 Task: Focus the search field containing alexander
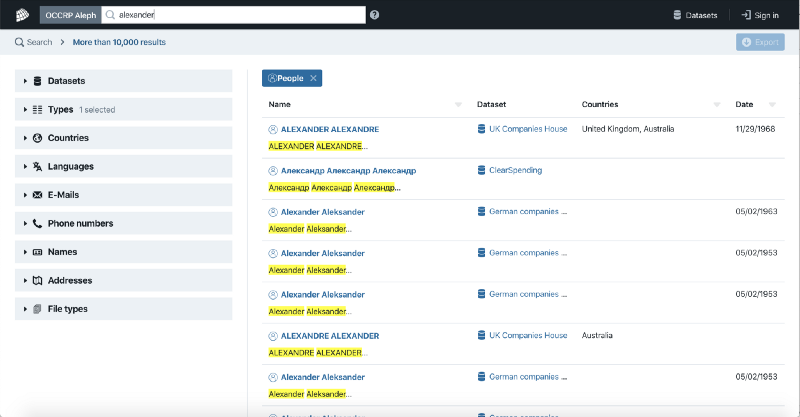pyautogui.click(x=234, y=15)
